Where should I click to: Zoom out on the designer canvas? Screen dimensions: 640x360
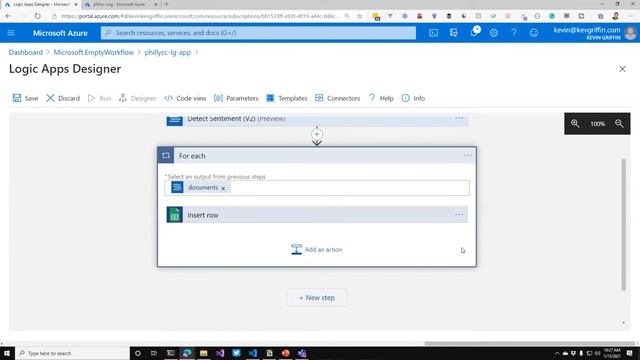619,124
